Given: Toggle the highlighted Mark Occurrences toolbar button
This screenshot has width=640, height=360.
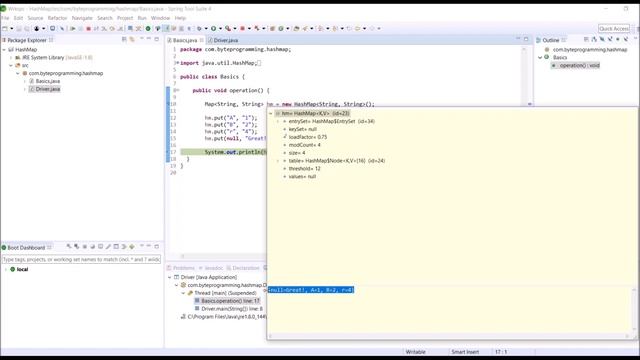Looking at the screenshot, I should coord(166,29).
